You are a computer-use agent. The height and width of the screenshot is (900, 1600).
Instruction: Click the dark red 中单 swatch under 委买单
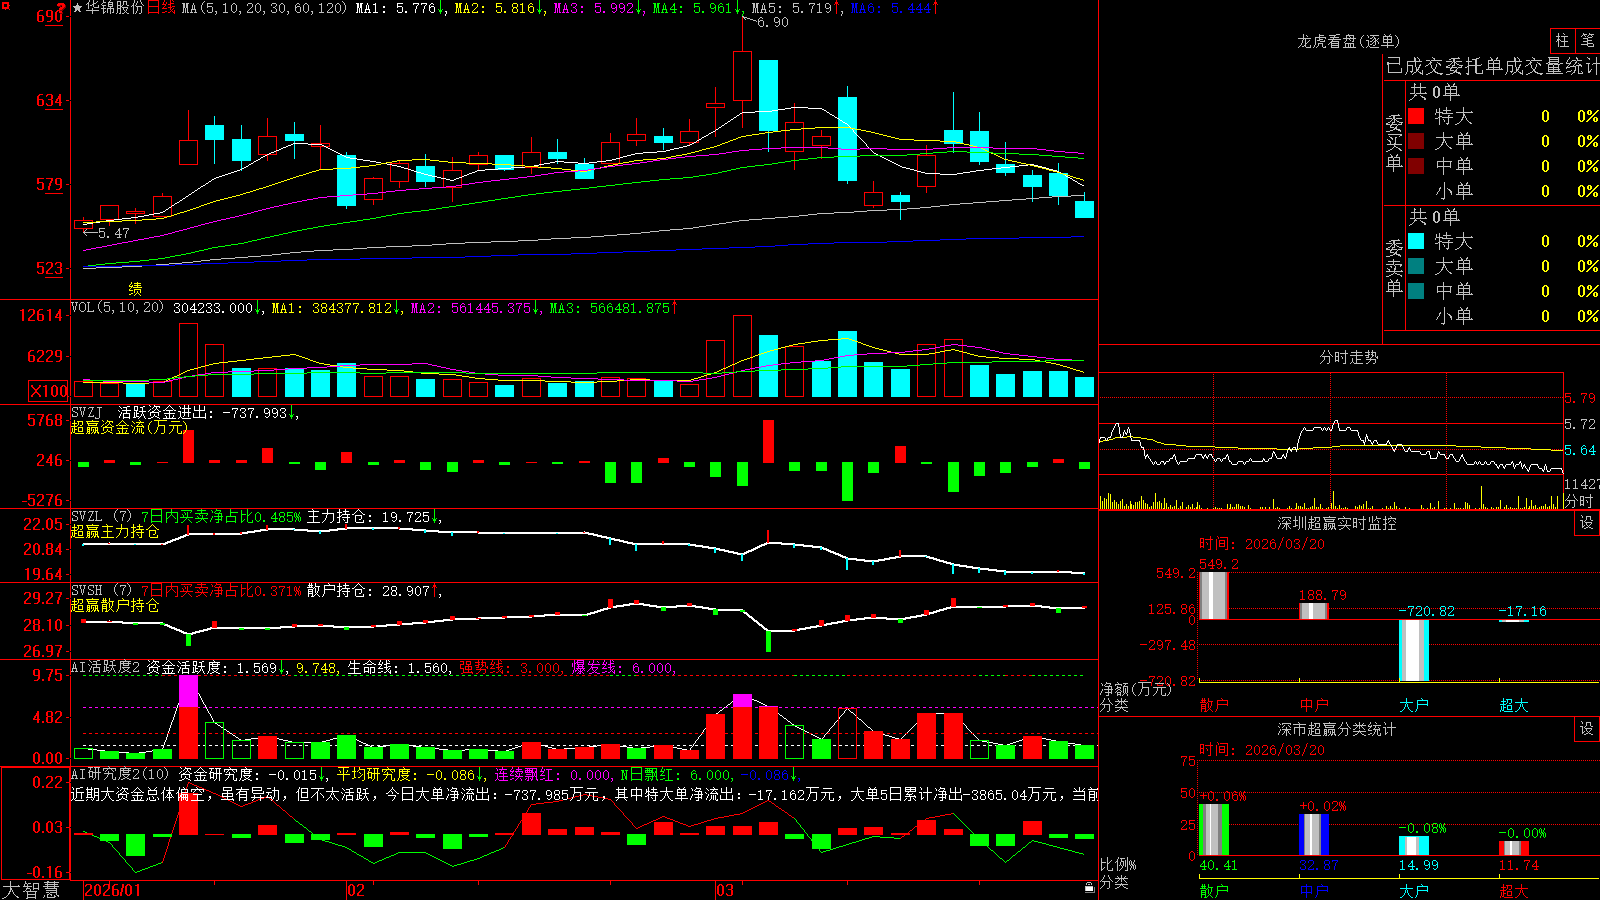1416,166
